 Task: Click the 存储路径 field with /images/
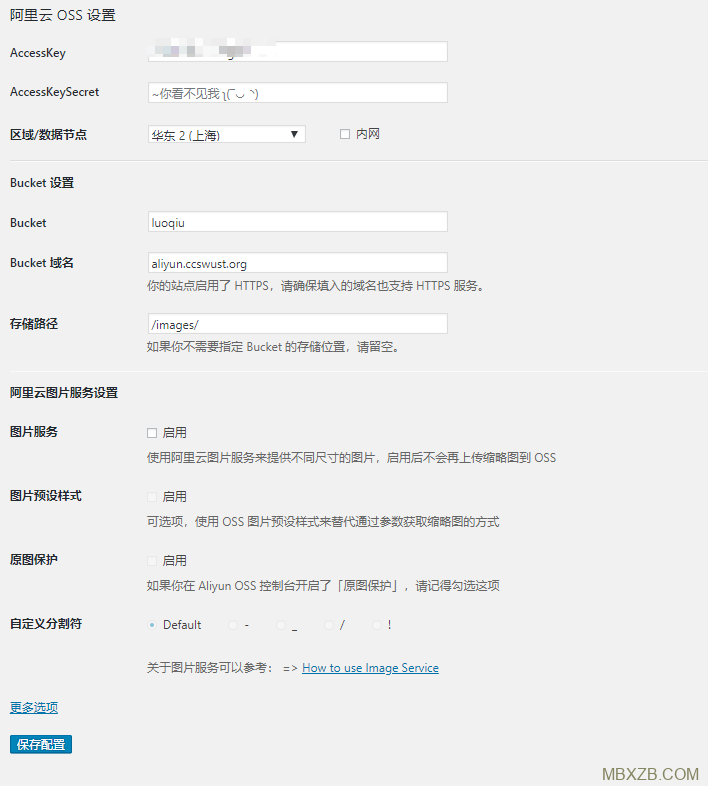point(297,324)
